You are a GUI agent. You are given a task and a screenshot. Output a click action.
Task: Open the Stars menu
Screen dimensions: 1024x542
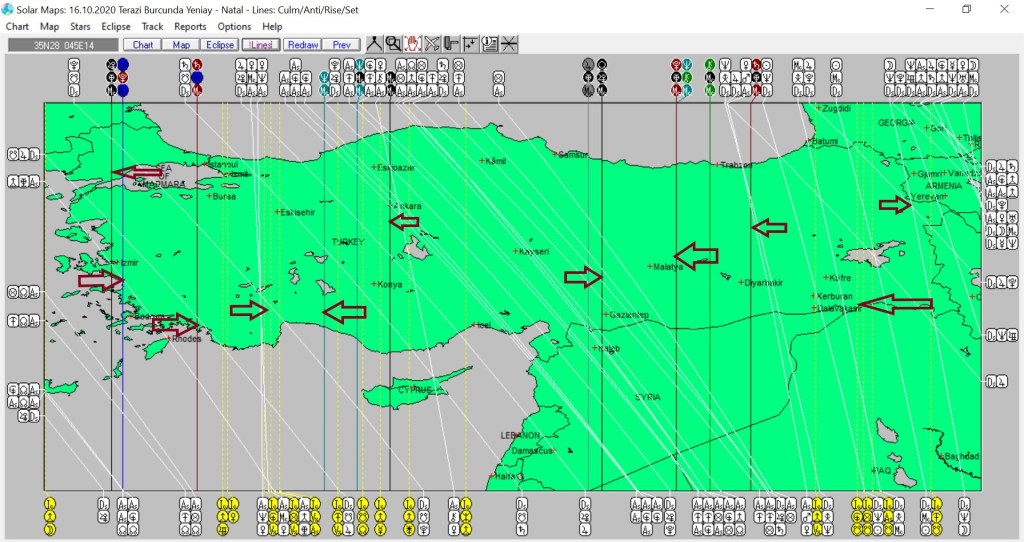pos(80,26)
